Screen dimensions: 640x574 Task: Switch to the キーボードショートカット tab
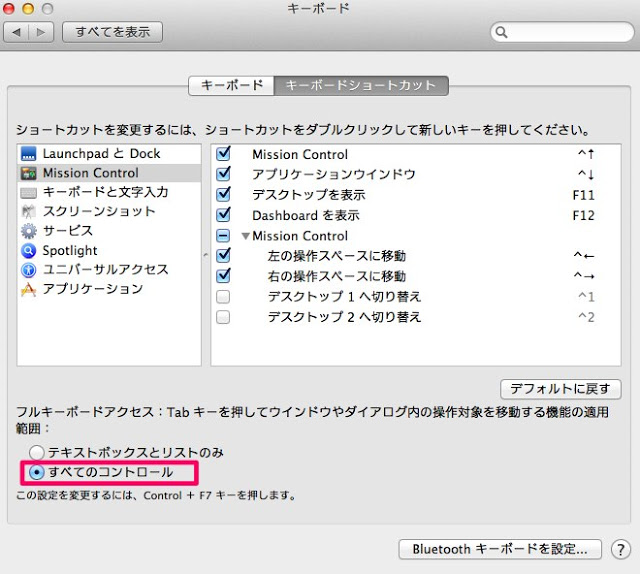coord(361,85)
